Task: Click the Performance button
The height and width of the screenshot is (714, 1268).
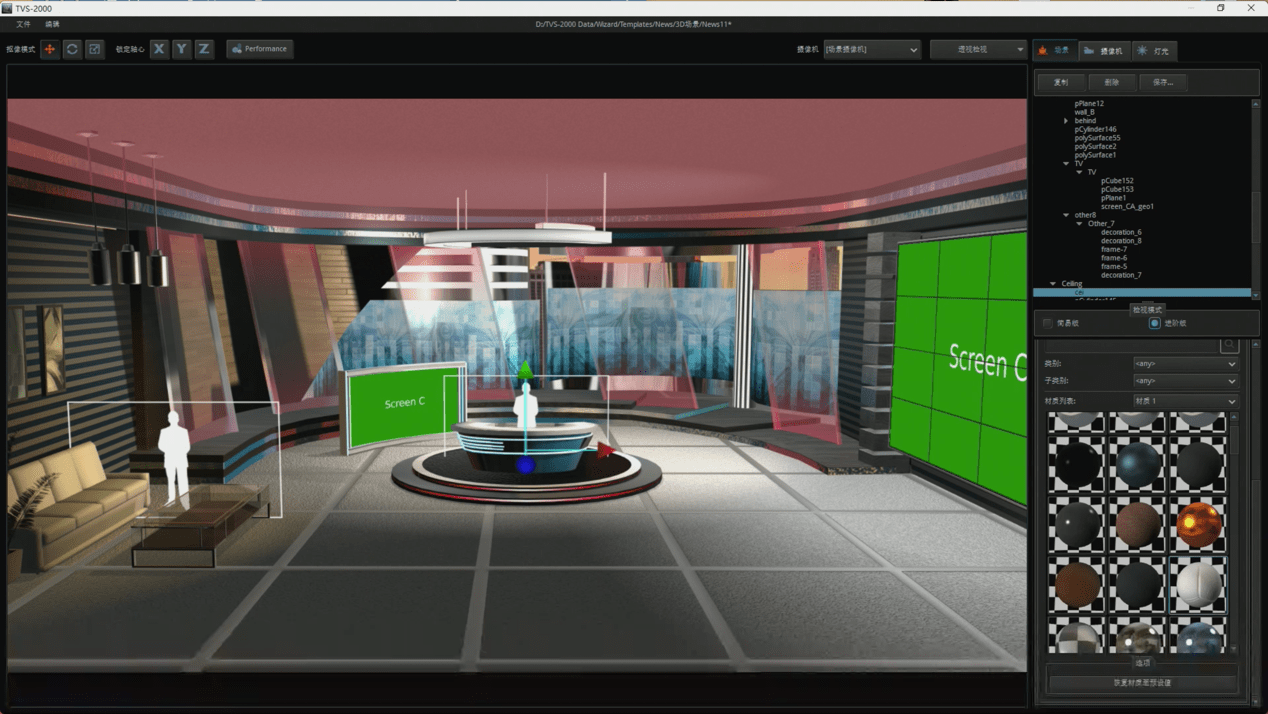Action: point(259,49)
